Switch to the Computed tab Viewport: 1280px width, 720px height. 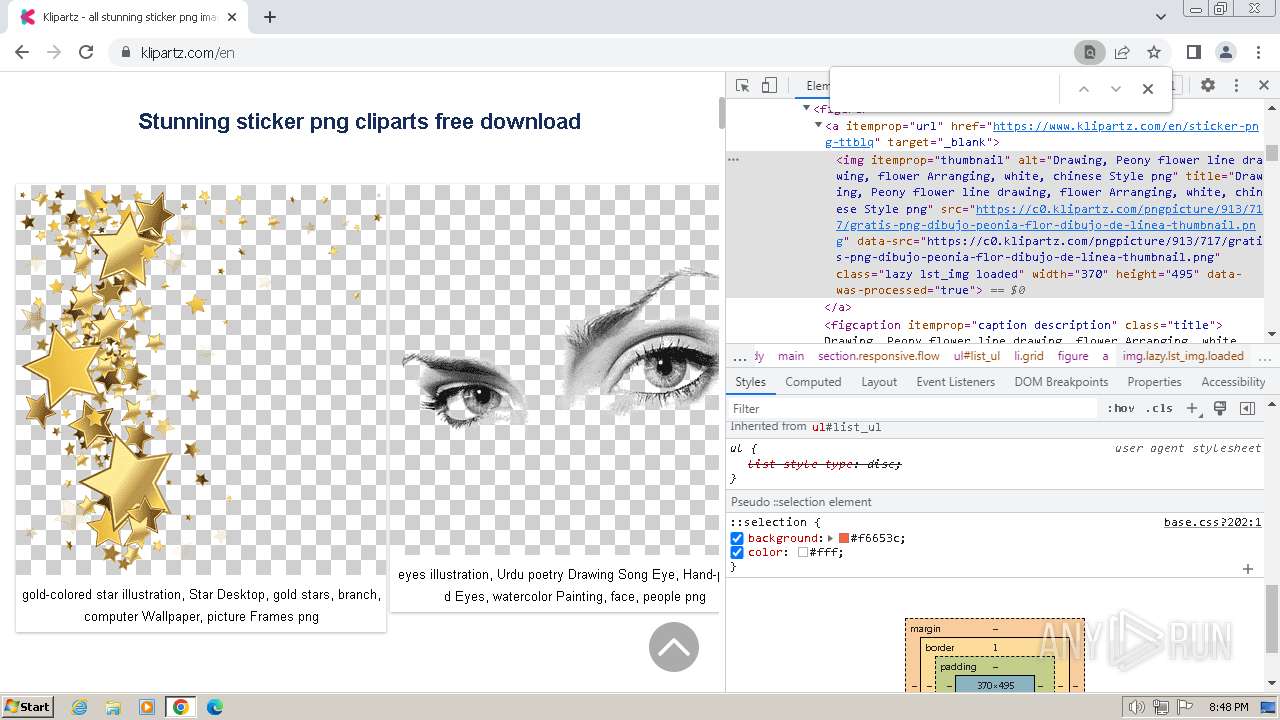(x=813, y=382)
